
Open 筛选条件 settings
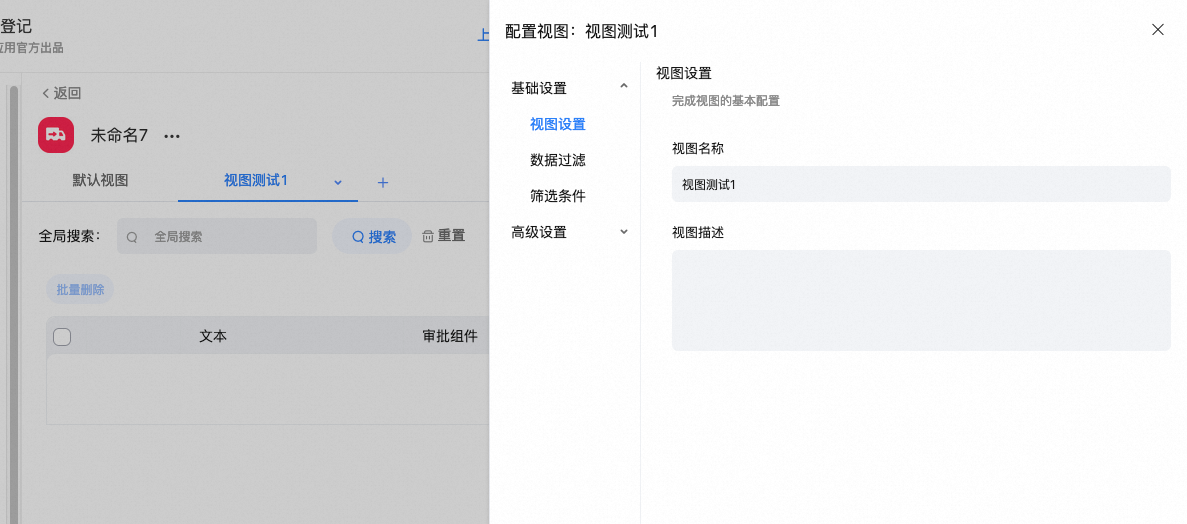tap(557, 196)
